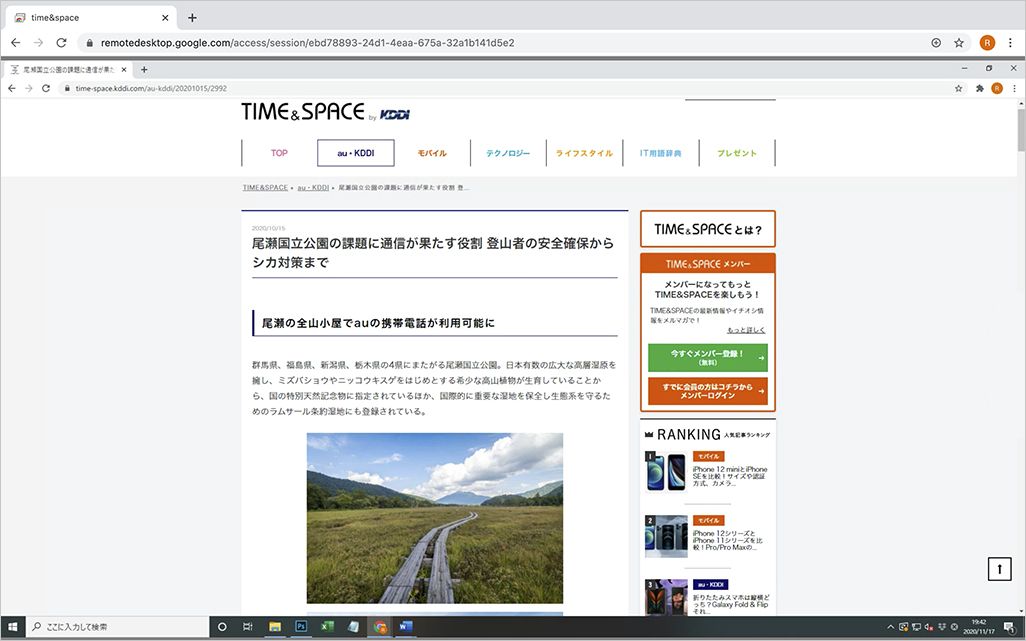Add new tab in remote Chrome
This screenshot has width=1026, height=641.
144,69
